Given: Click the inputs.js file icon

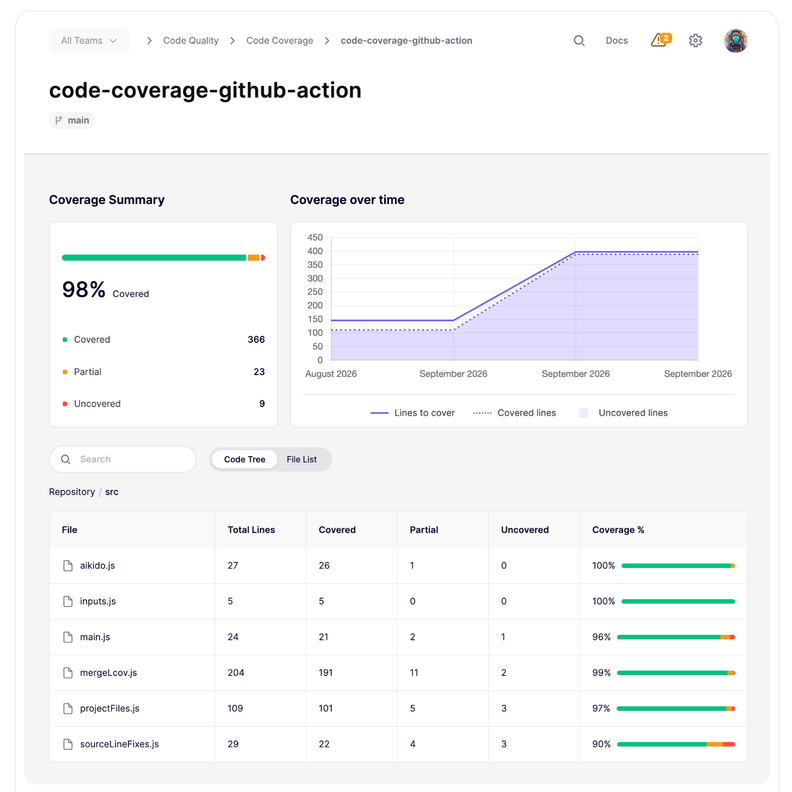Looking at the screenshot, I should pos(68,601).
